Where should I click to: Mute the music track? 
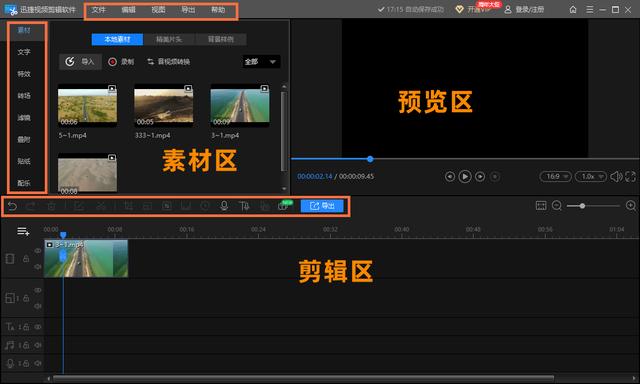point(38,345)
